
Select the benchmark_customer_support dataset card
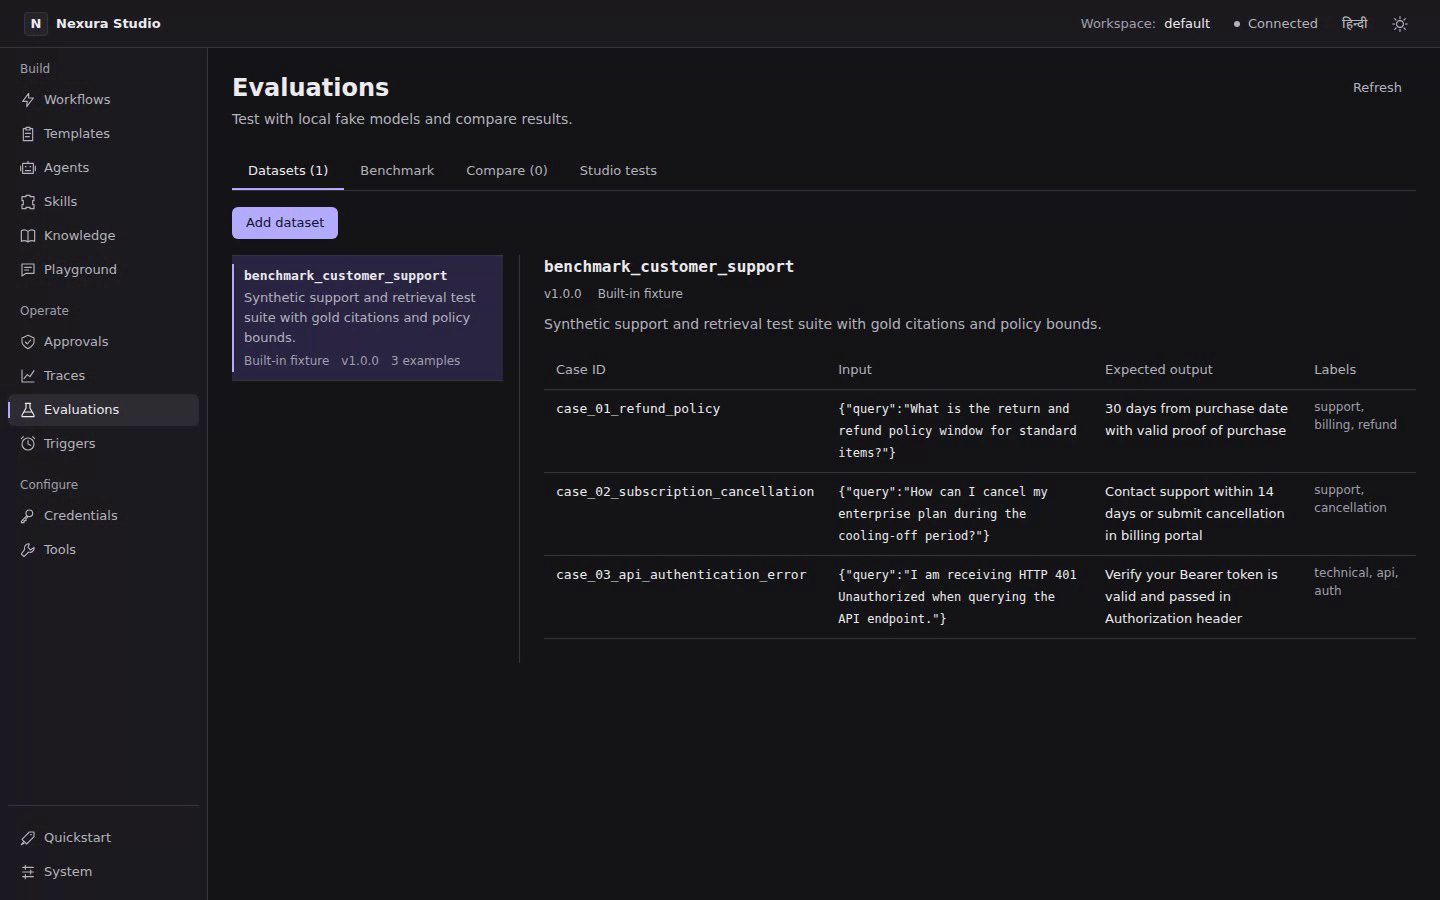[x=367, y=318]
